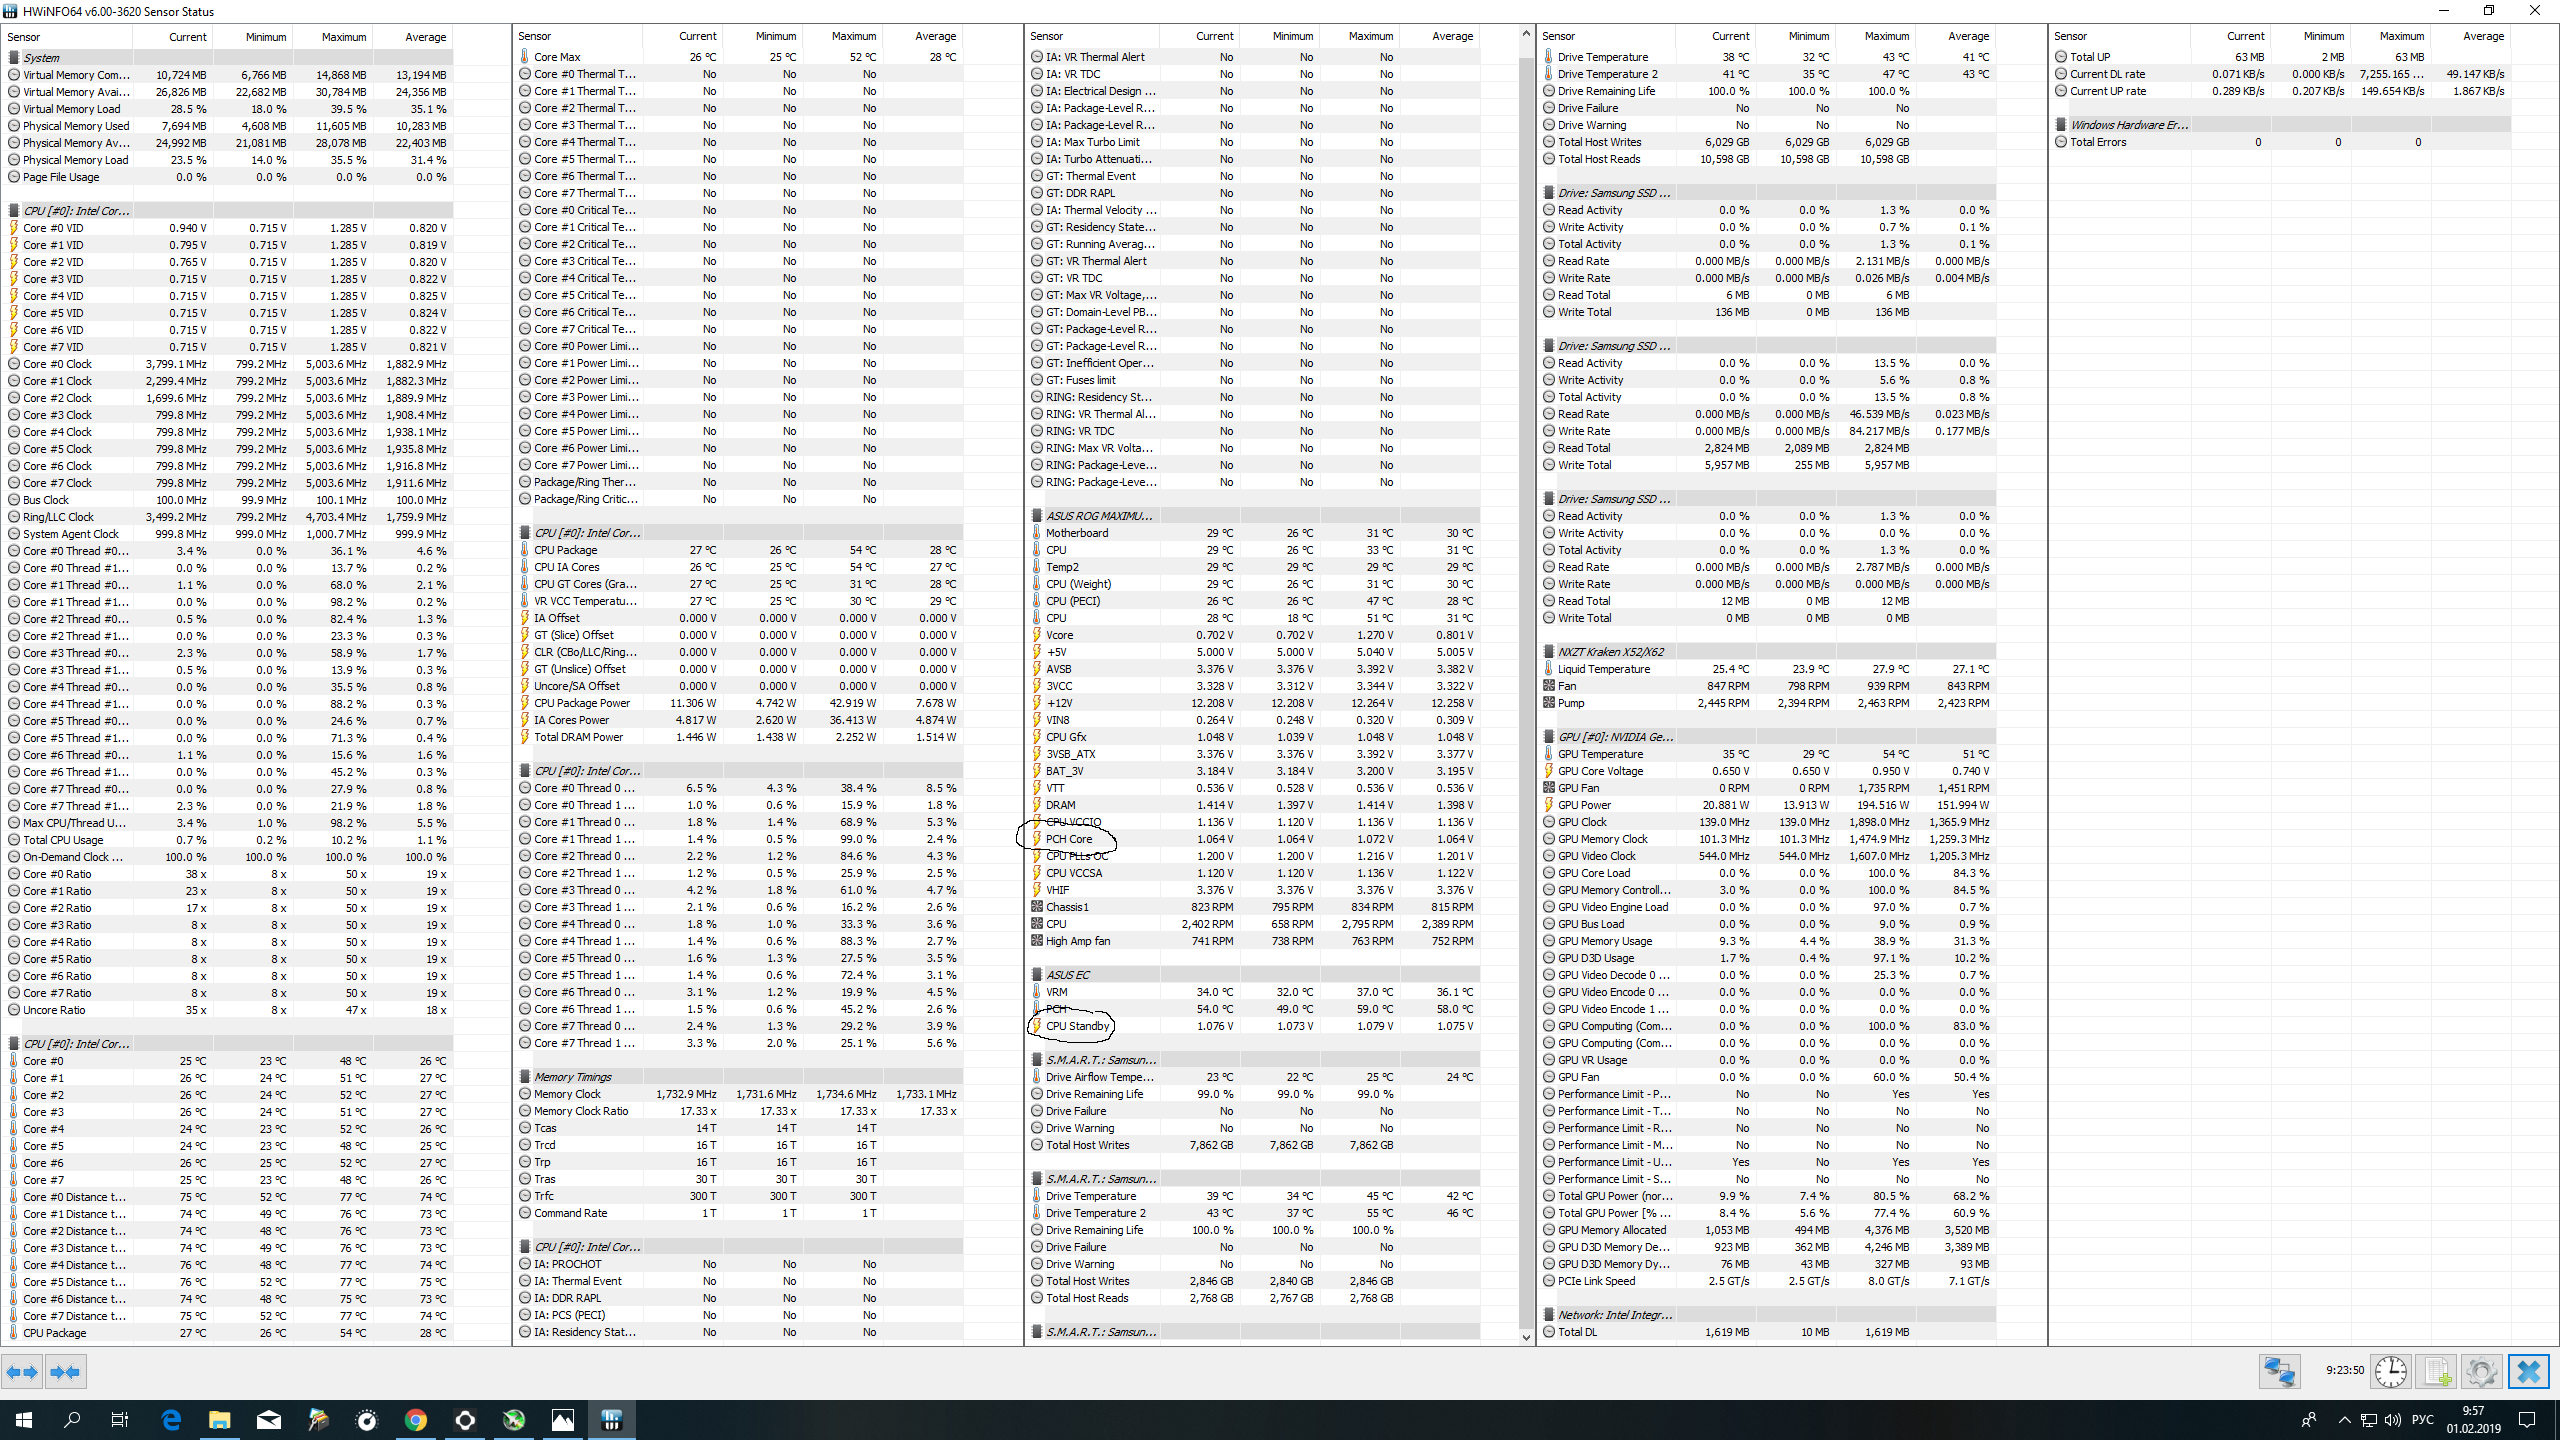Click HWiNFO icon in the taskbar
The height and width of the screenshot is (1440, 2560).
point(611,1419)
